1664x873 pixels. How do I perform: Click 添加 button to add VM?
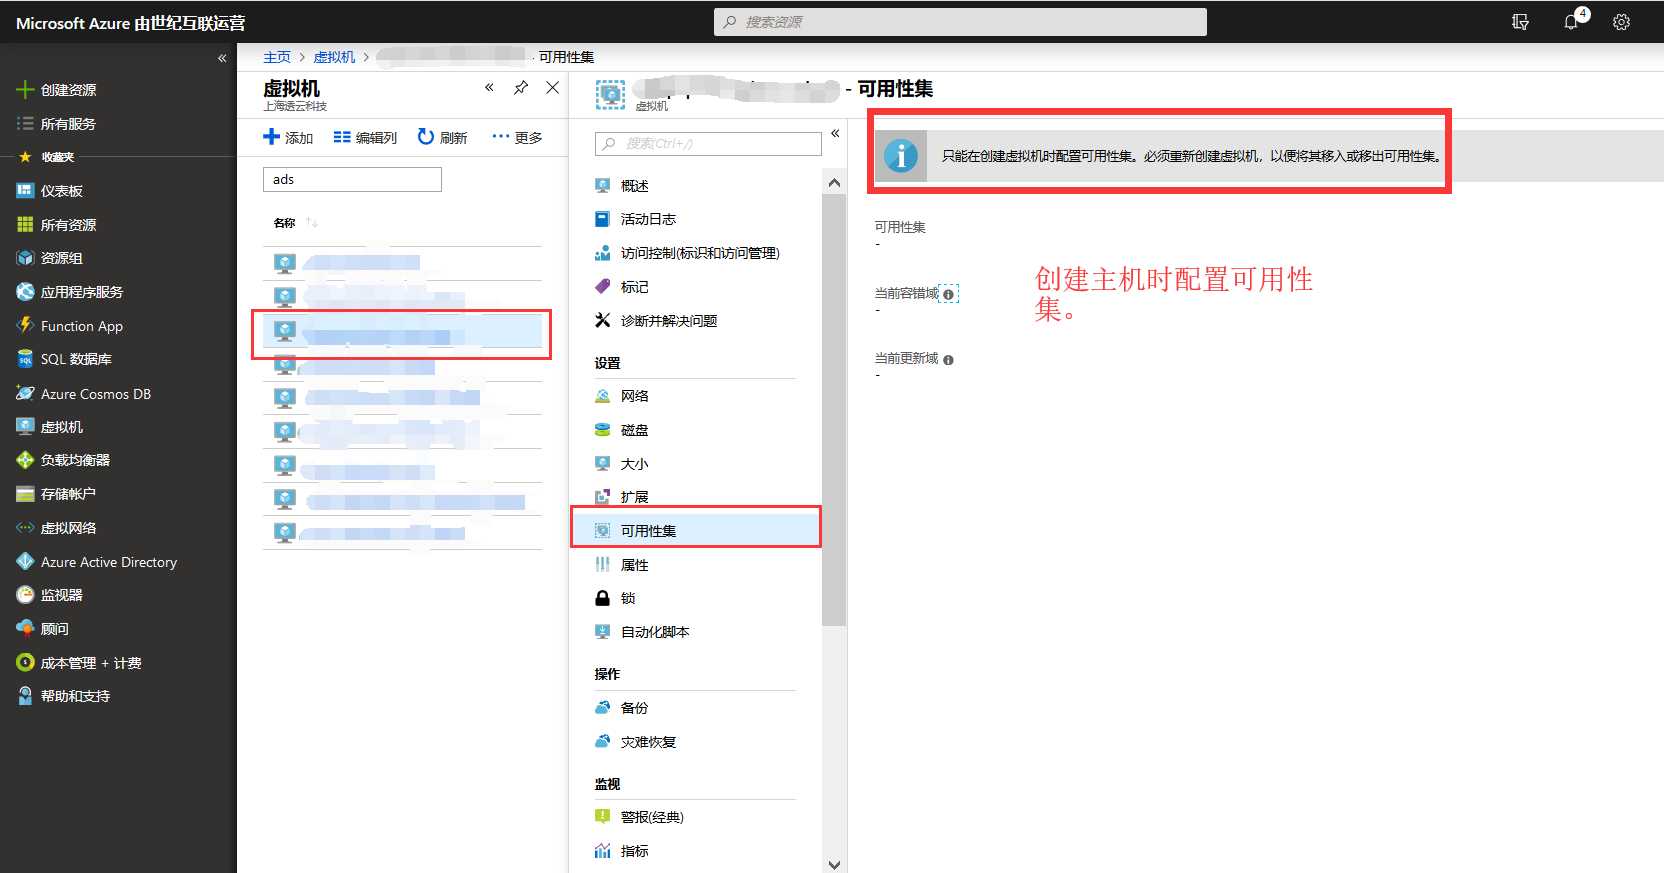pyautogui.click(x=288, y=137)
